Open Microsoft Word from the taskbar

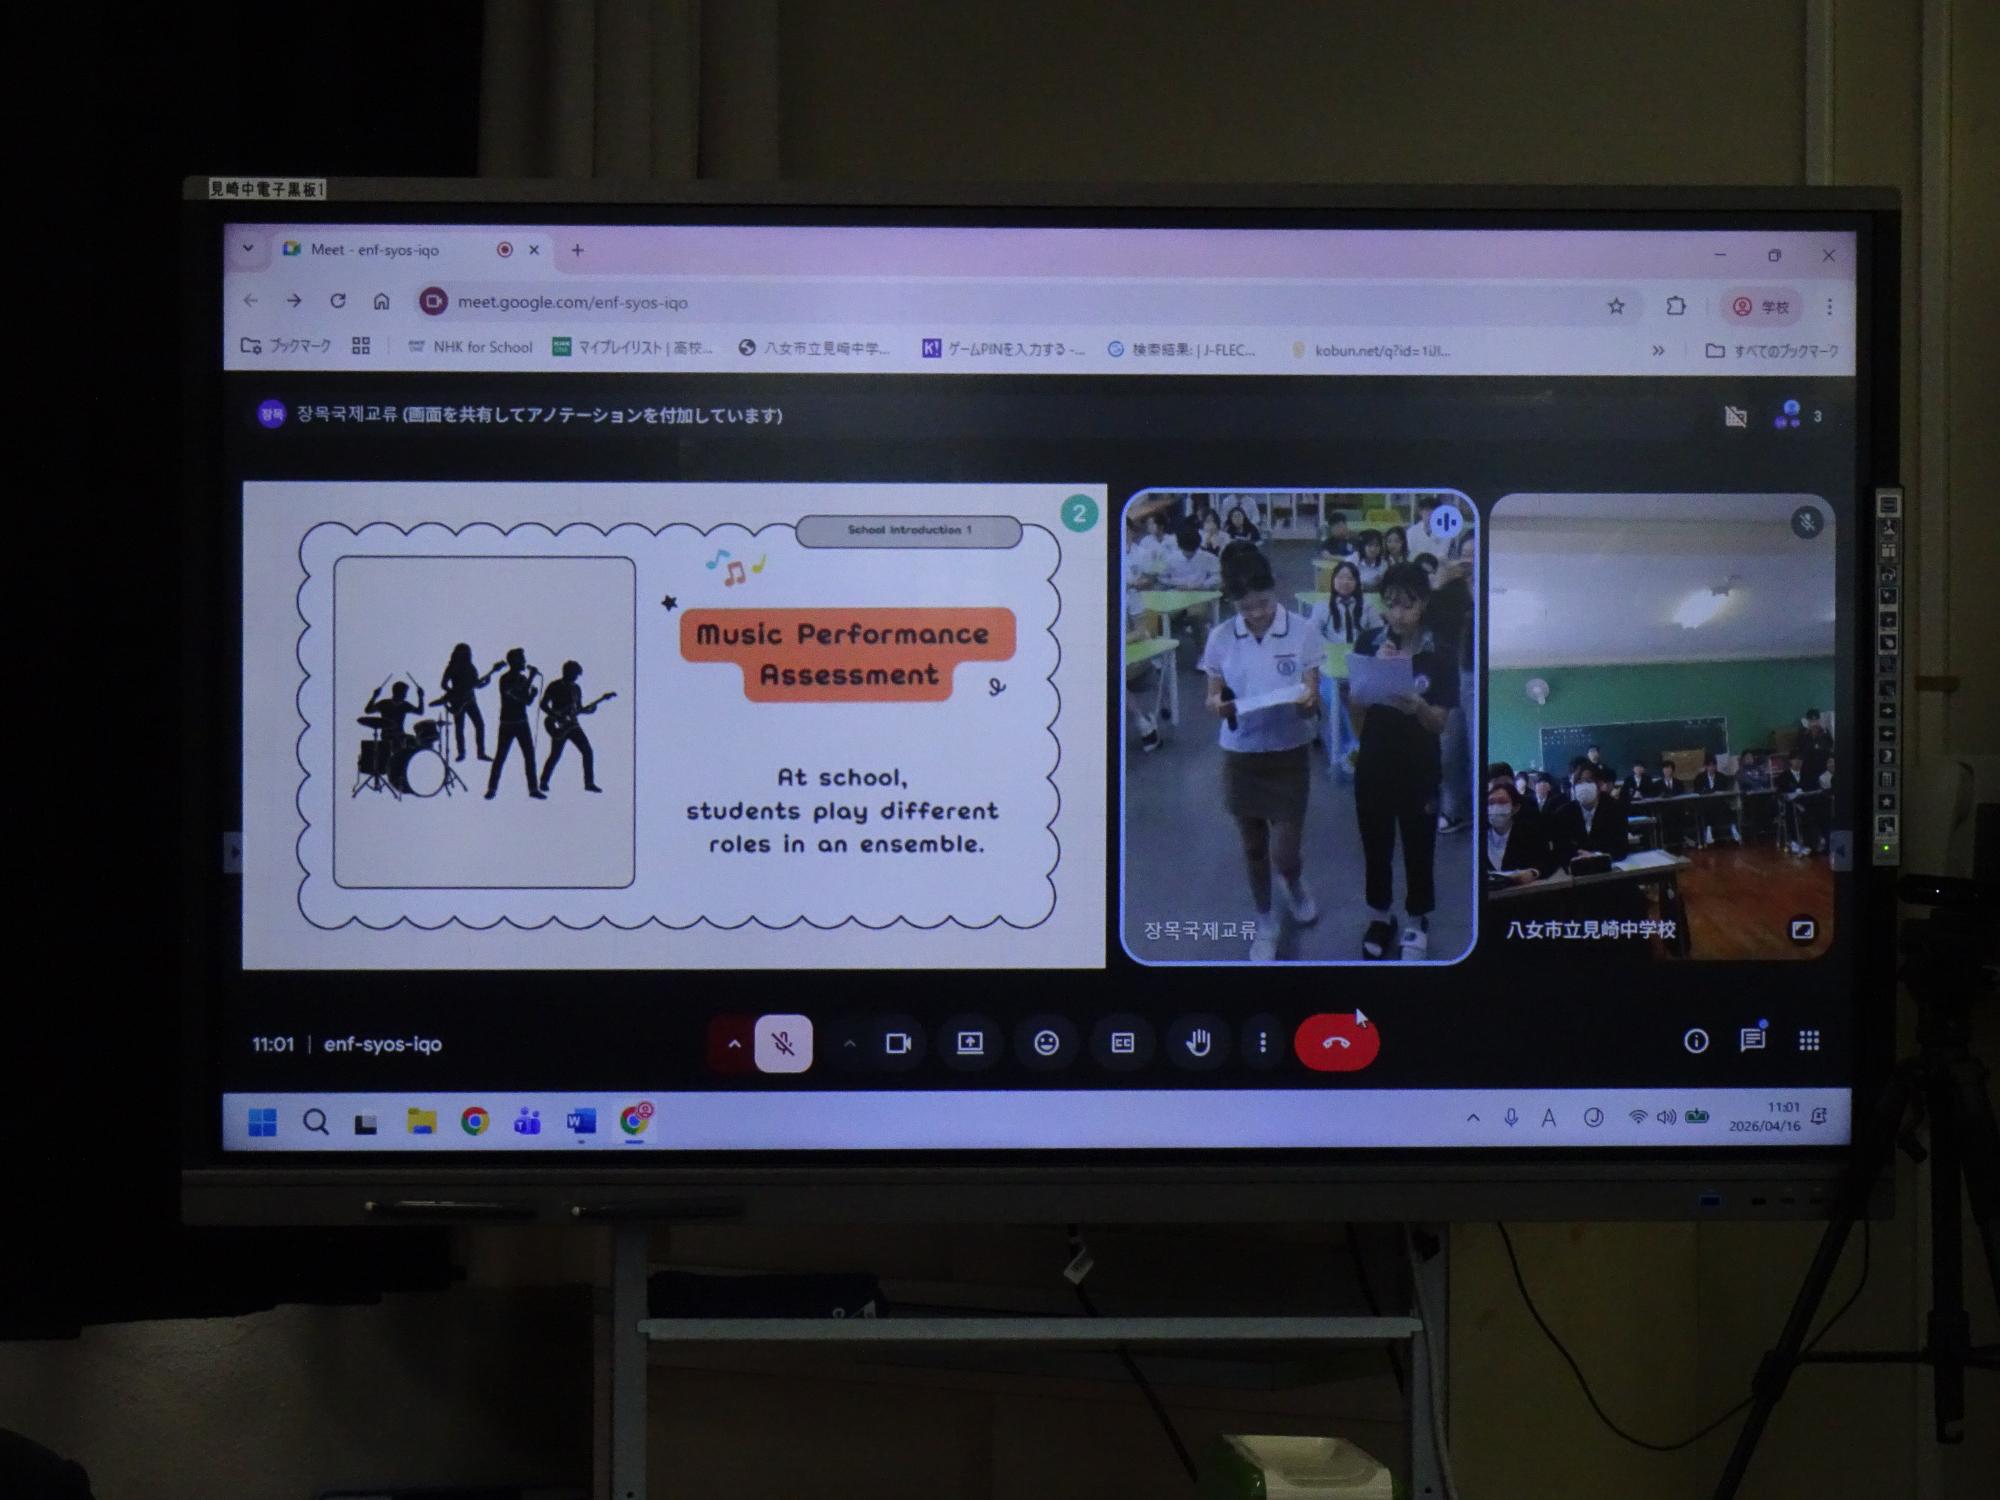click(x=581, y=1121)
